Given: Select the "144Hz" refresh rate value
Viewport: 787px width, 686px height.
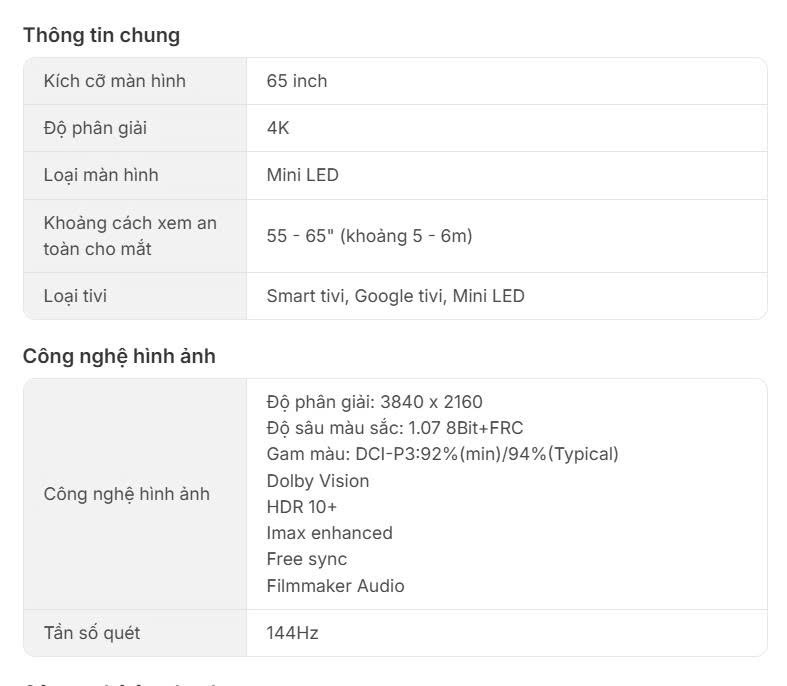Looking at the screenshot, I should click(292, 633).
